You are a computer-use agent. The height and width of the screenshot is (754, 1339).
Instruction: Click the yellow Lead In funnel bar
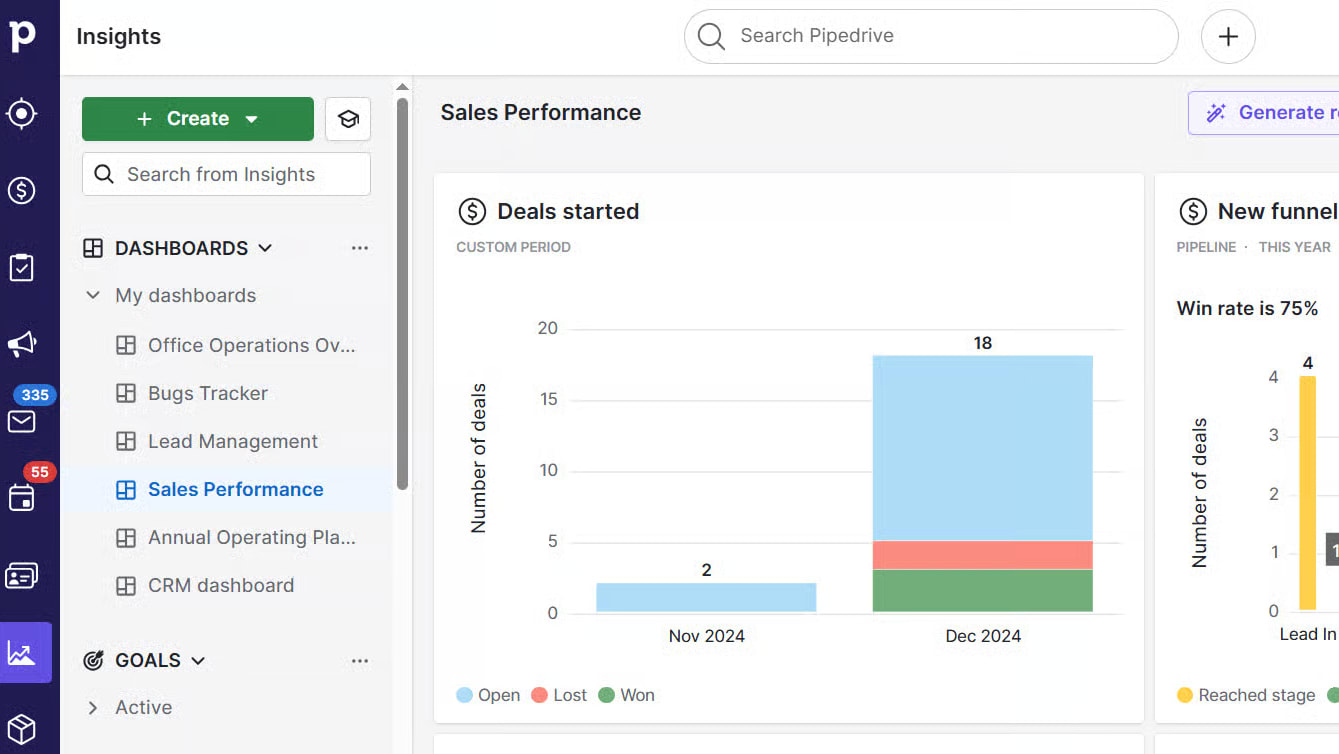click(x=1307, y=493)
